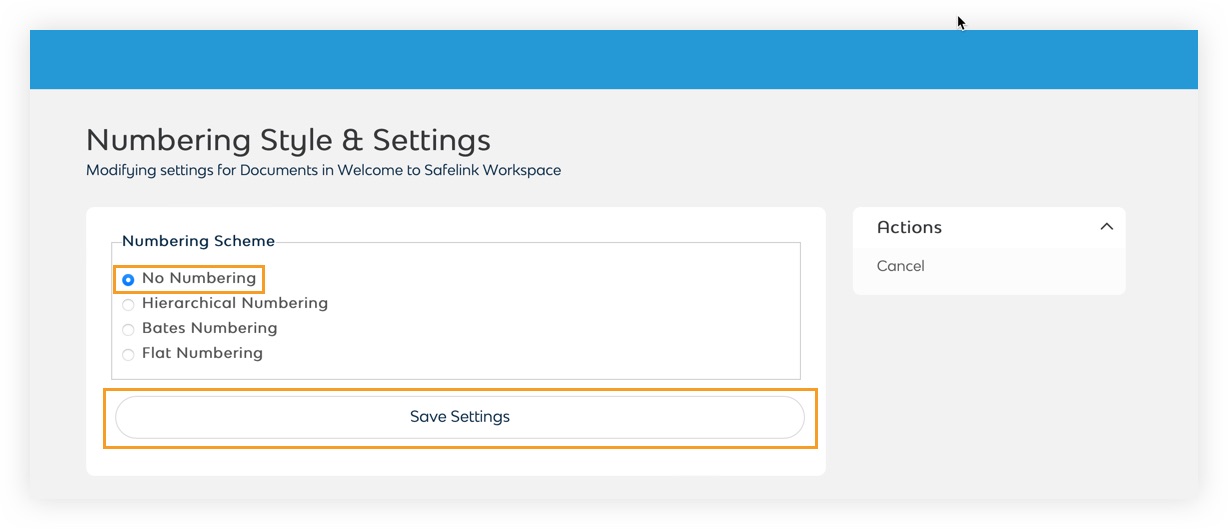Select the No Numbering radio button
This screenshot has width=1228, height=529.
pyautogui.click(x=128, y=280)
